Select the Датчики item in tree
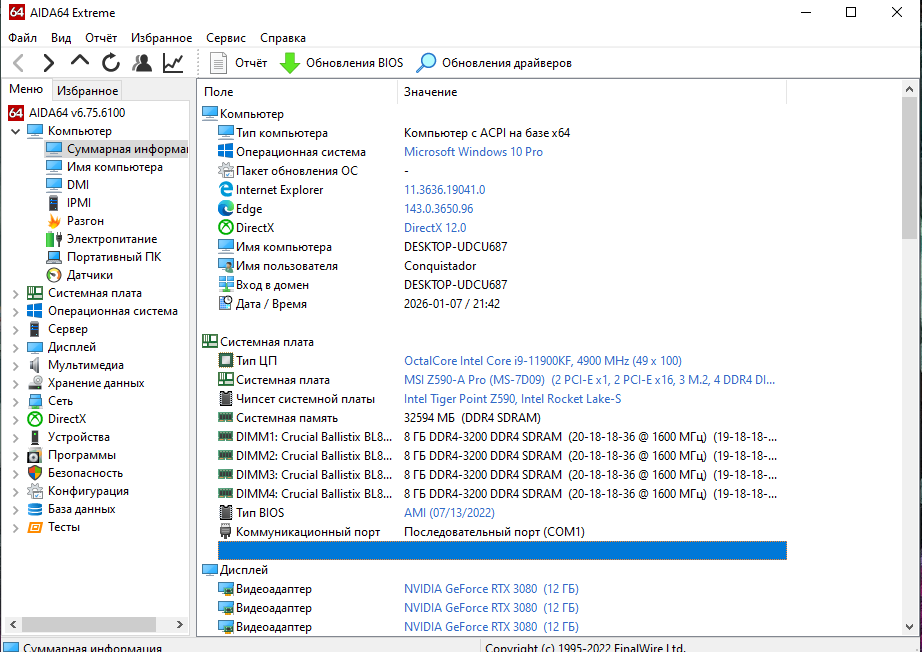 coord(89,275)
